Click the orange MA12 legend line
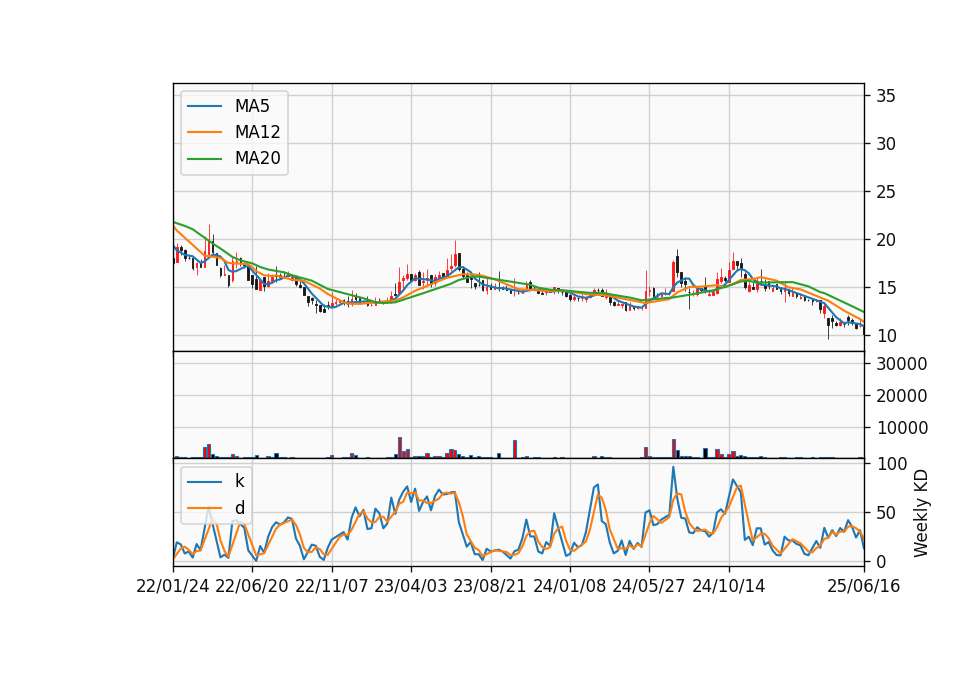 click(x=204, y=132)
